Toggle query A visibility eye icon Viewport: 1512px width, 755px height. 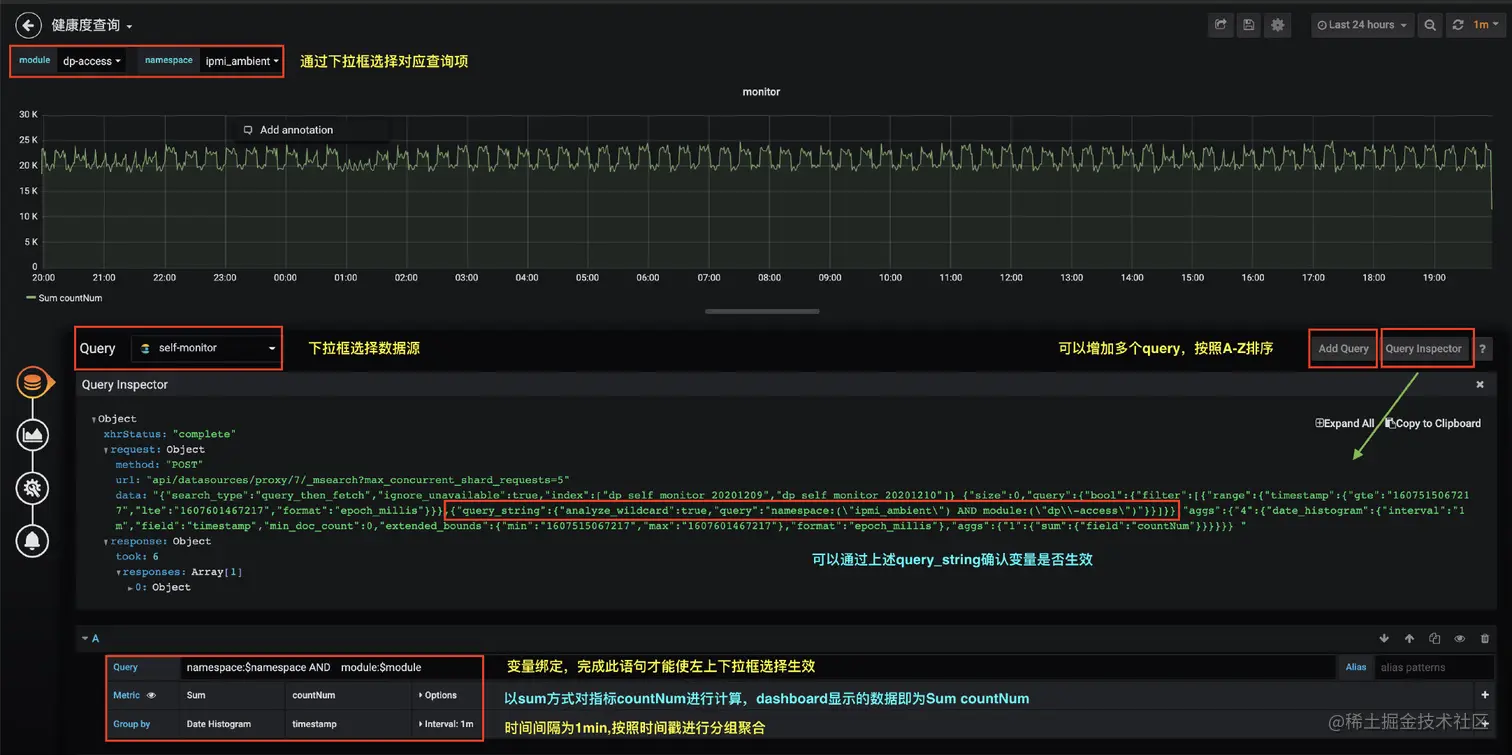(1459, 638)
